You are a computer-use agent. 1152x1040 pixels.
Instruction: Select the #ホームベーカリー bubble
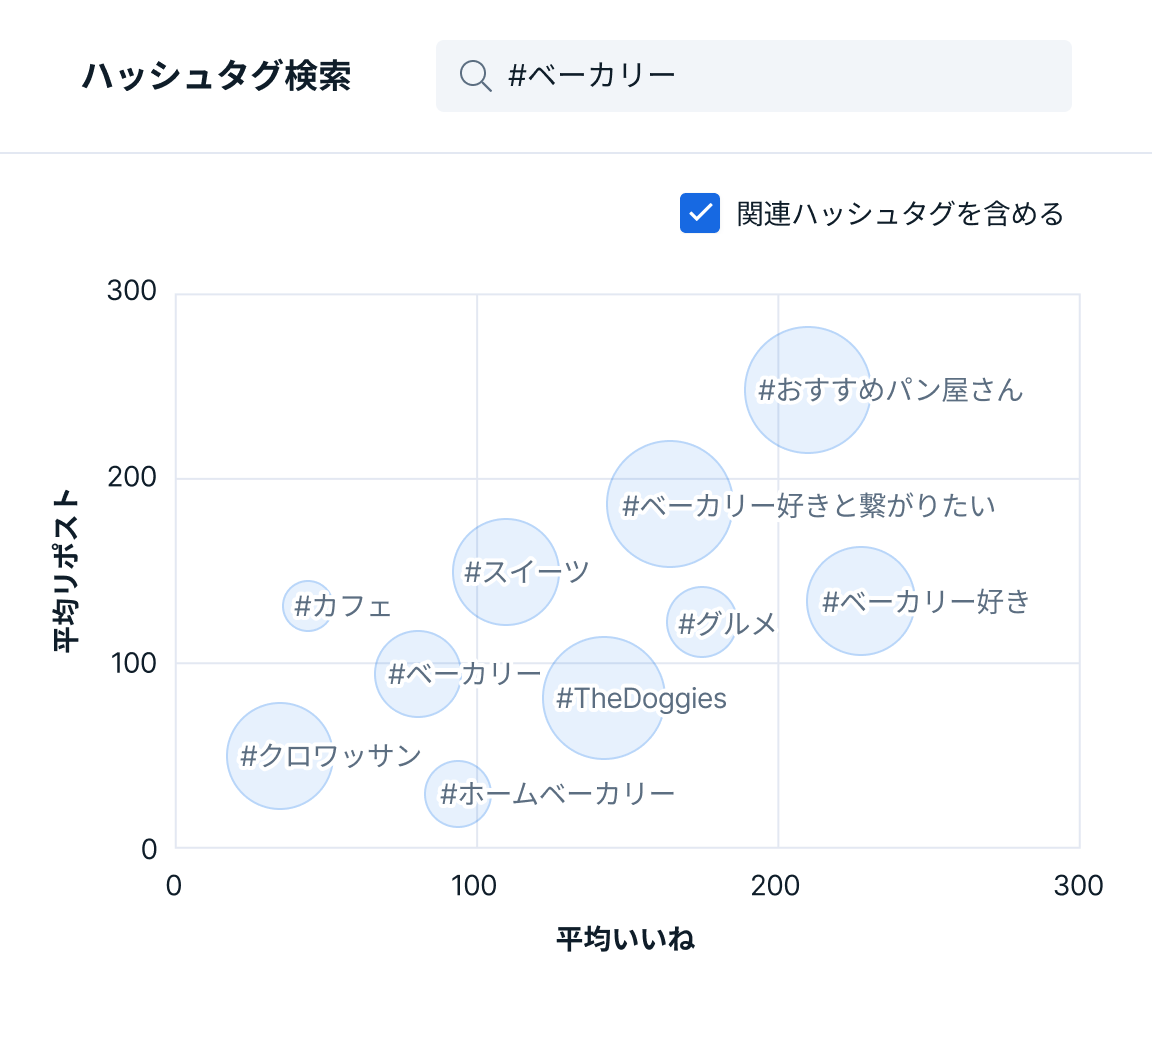(458, 794)
